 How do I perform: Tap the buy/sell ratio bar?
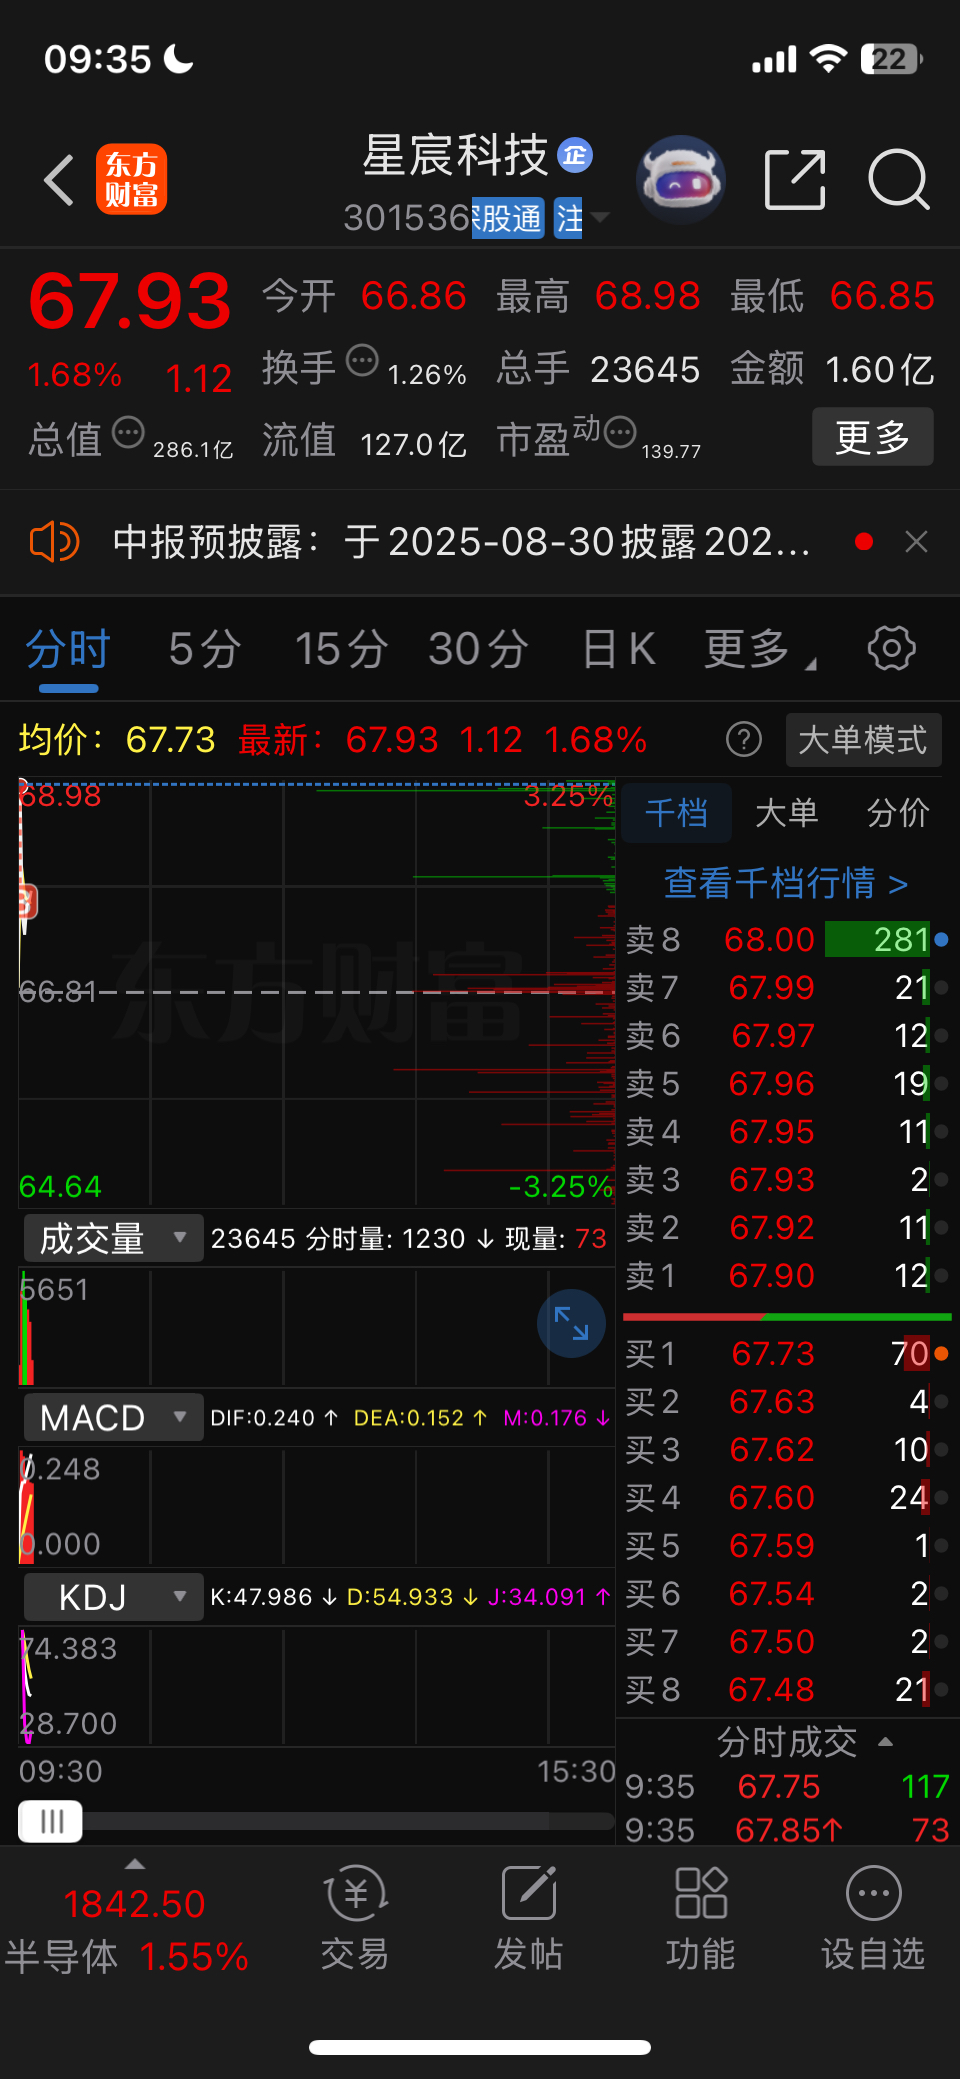pyautogui.click(x=786, y=1317)
